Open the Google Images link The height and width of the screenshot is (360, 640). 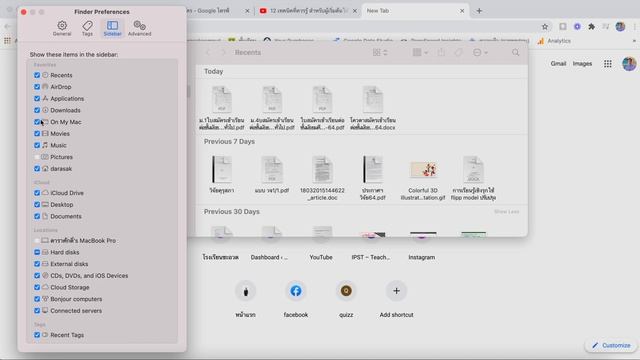pyautogui.click(x=582, y=64)
